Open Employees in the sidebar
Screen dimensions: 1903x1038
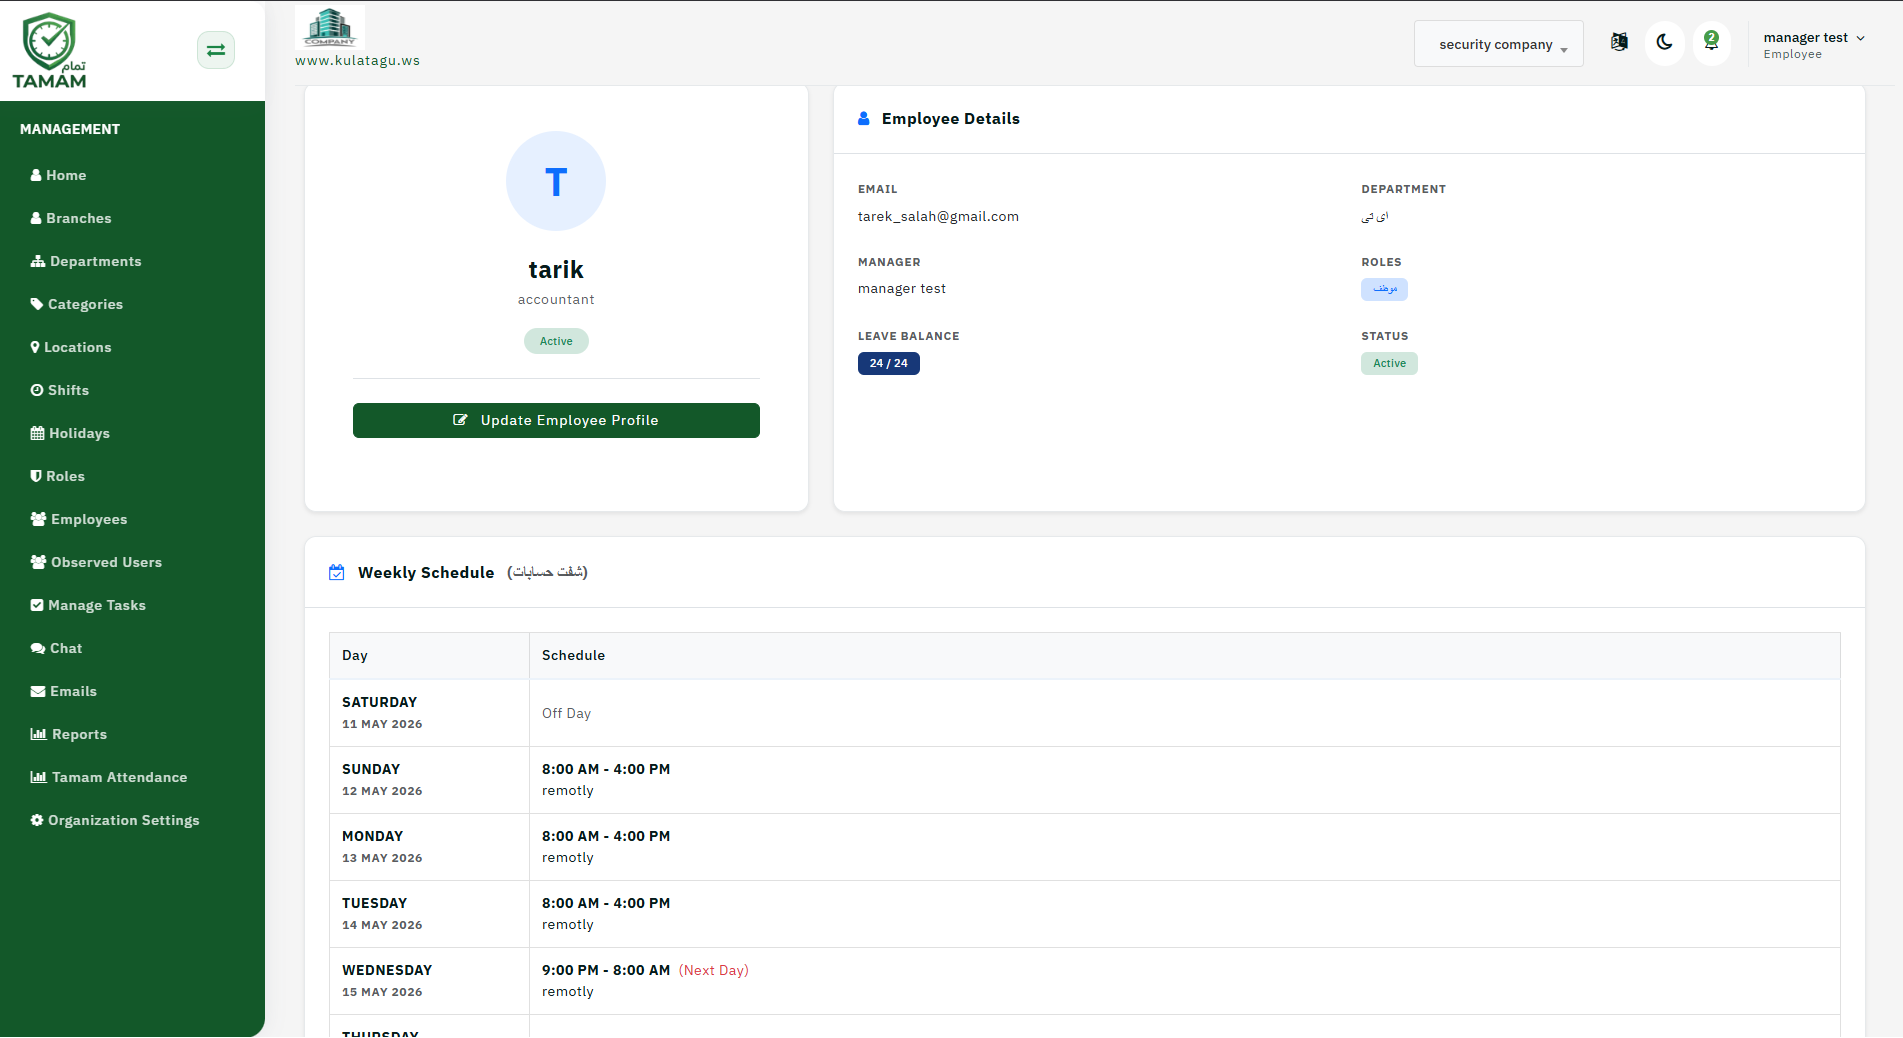coord(89,519)
